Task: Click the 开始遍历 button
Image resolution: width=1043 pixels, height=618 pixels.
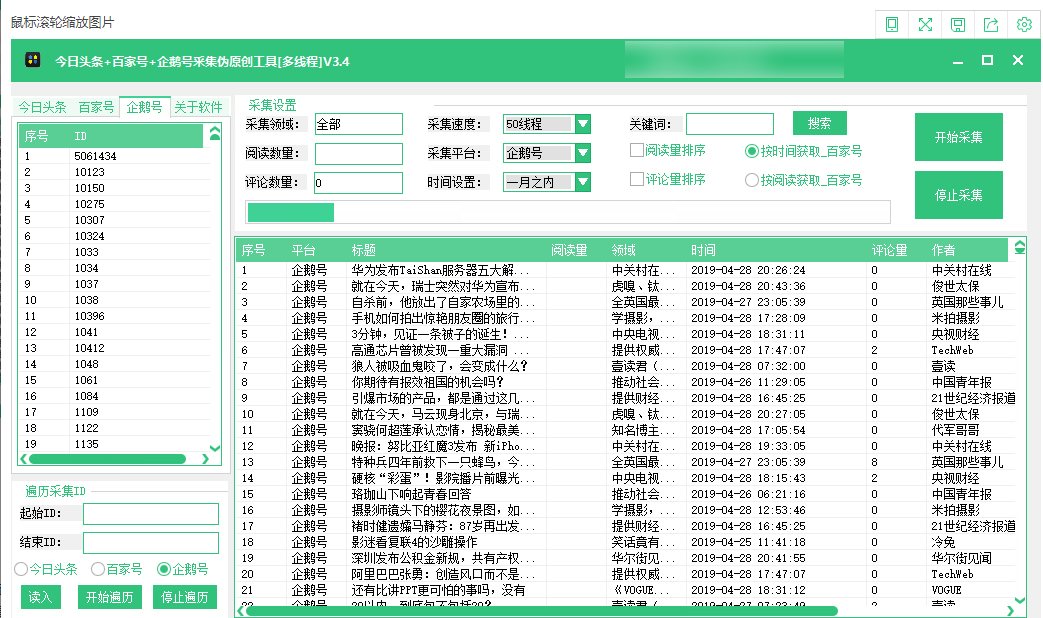Action: pyautogui.click(x=109, y=597)
